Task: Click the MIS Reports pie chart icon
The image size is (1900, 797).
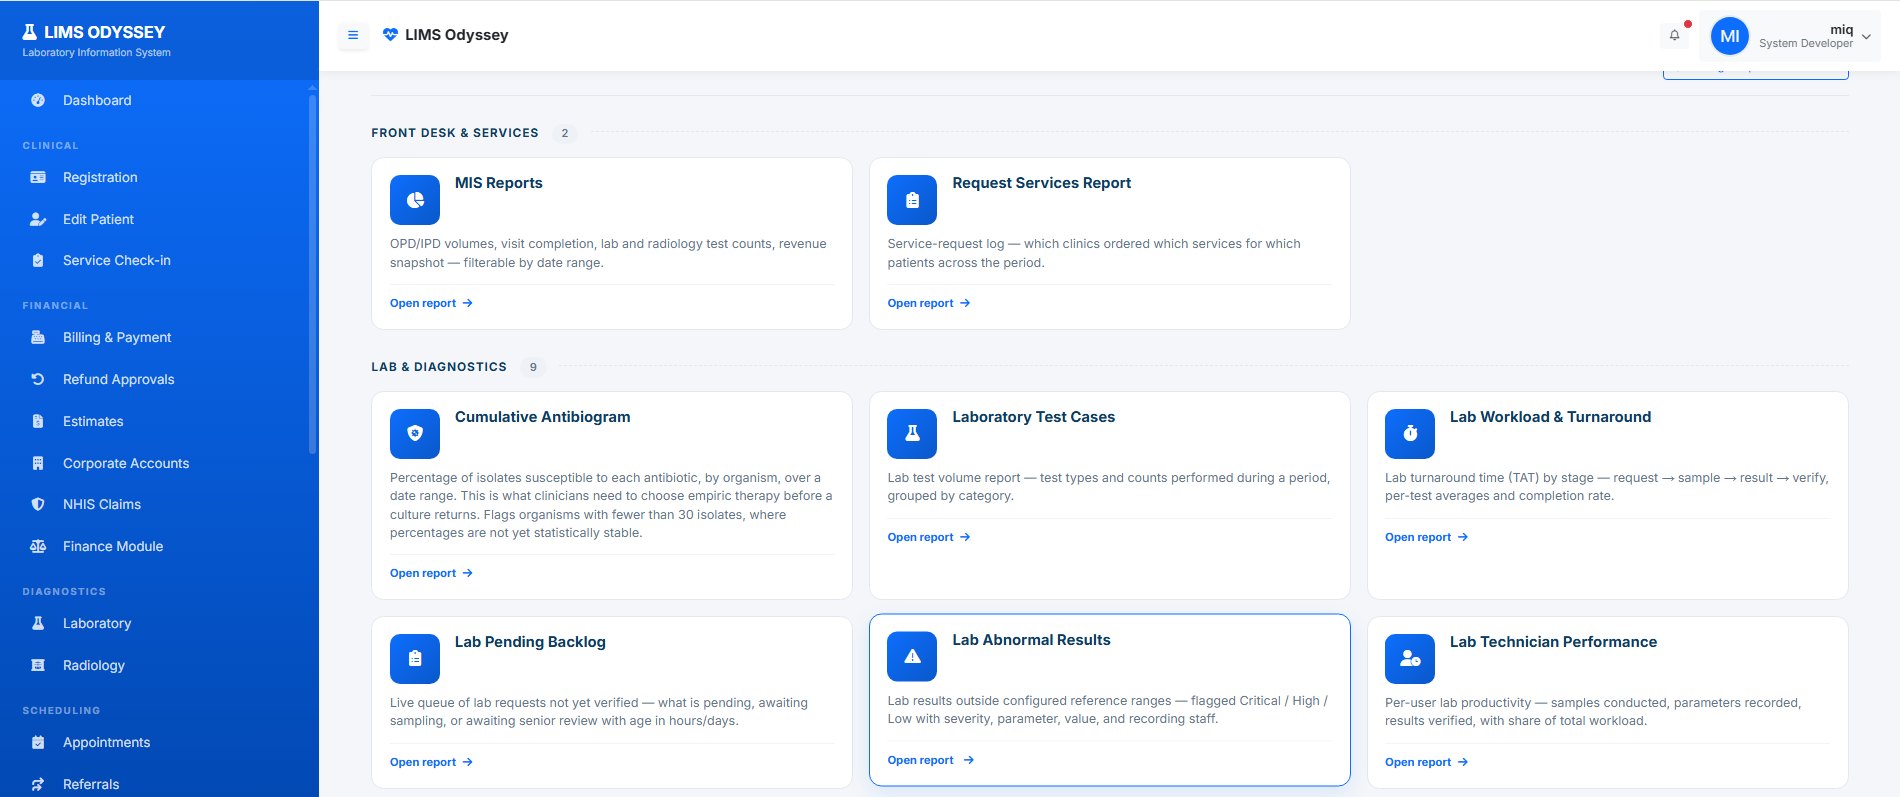Action: pos(415,200)
